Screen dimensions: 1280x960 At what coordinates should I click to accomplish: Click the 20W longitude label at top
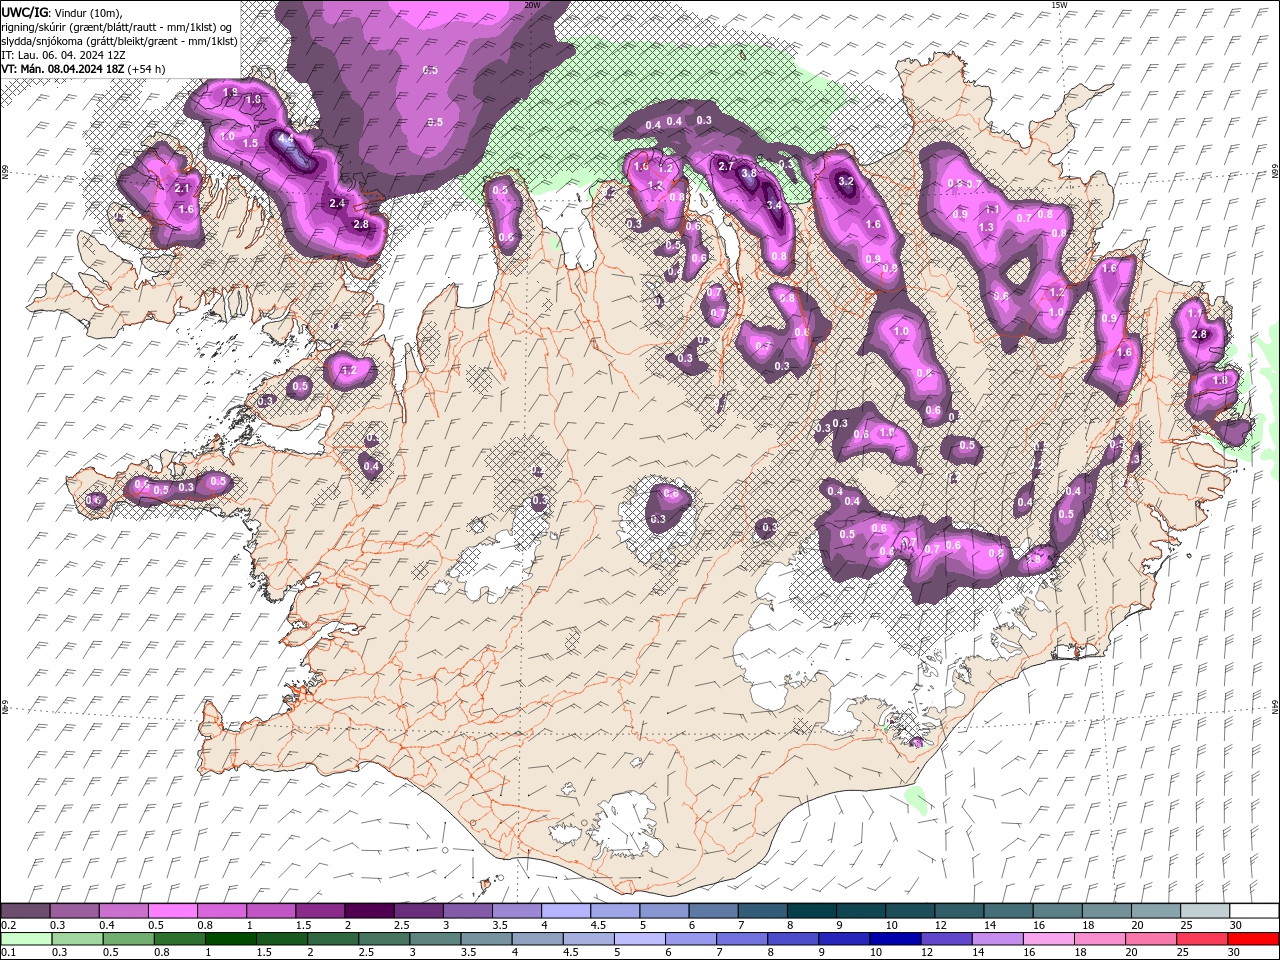pyautogui.click(x=532, y=5)
